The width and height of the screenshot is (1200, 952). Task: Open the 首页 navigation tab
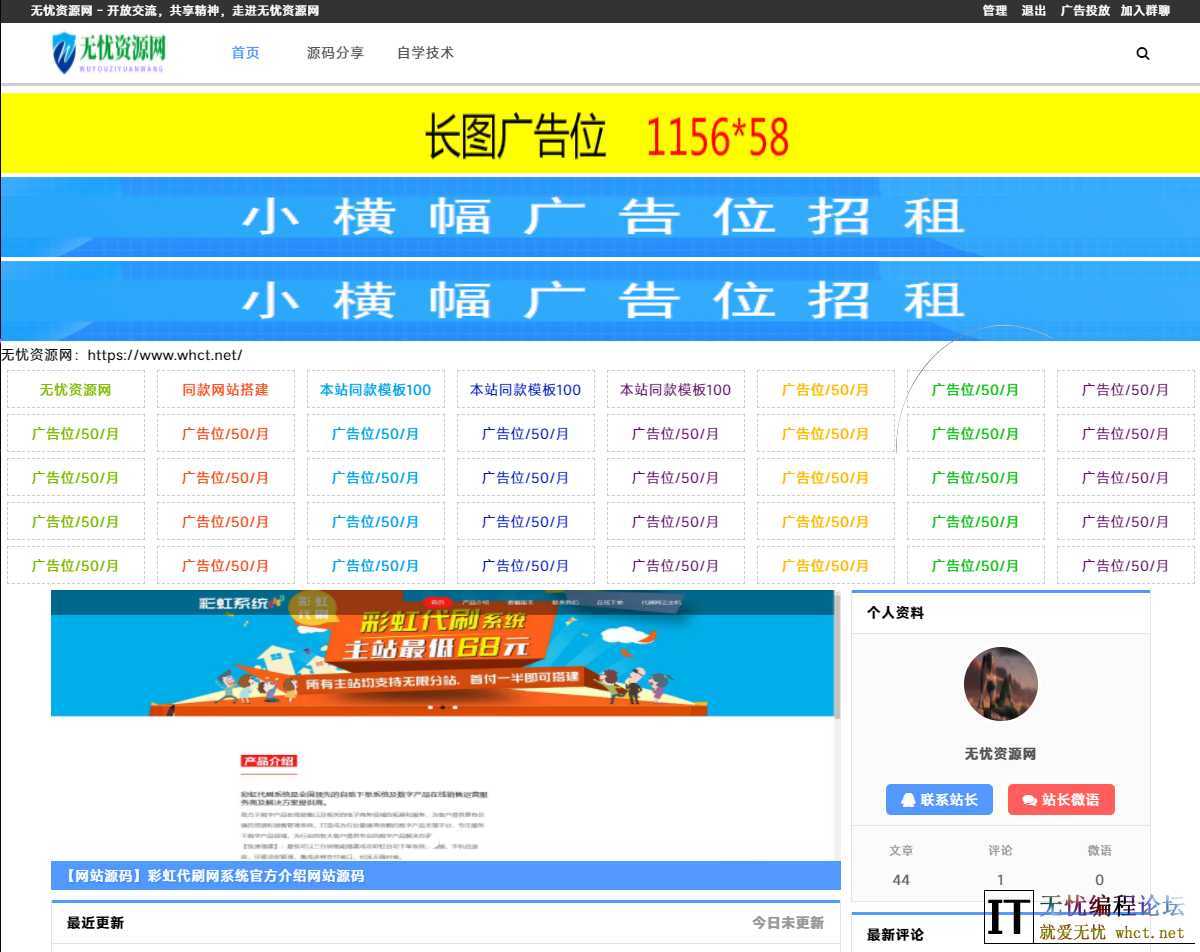(244, 53)
